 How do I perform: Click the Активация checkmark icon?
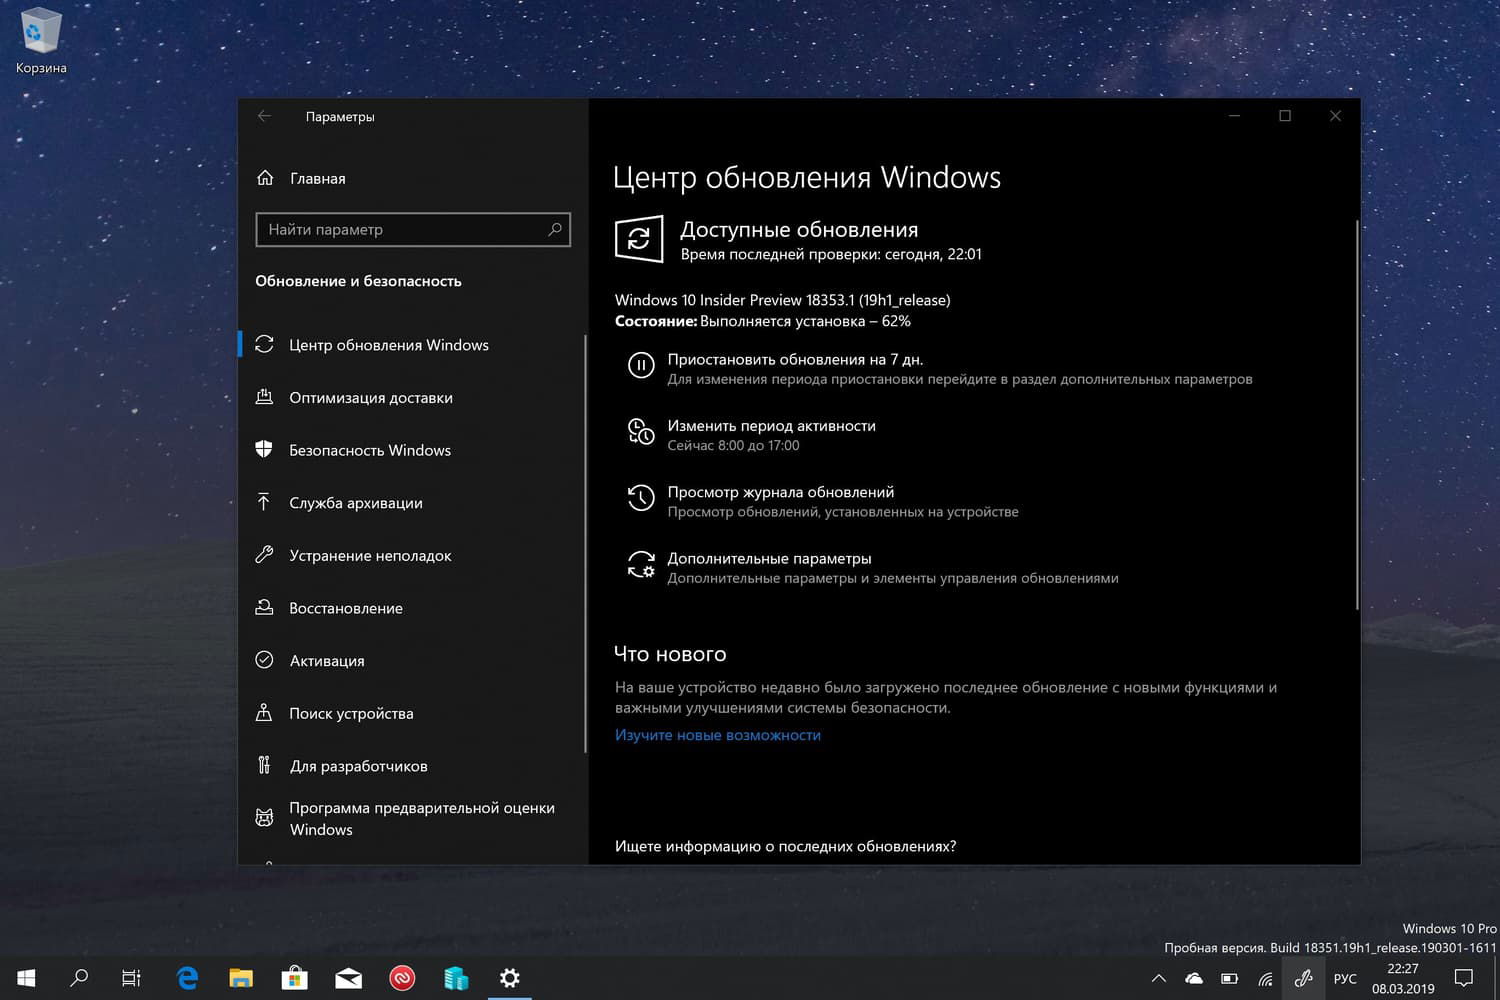pyautogui.click(x=264, y=660)
